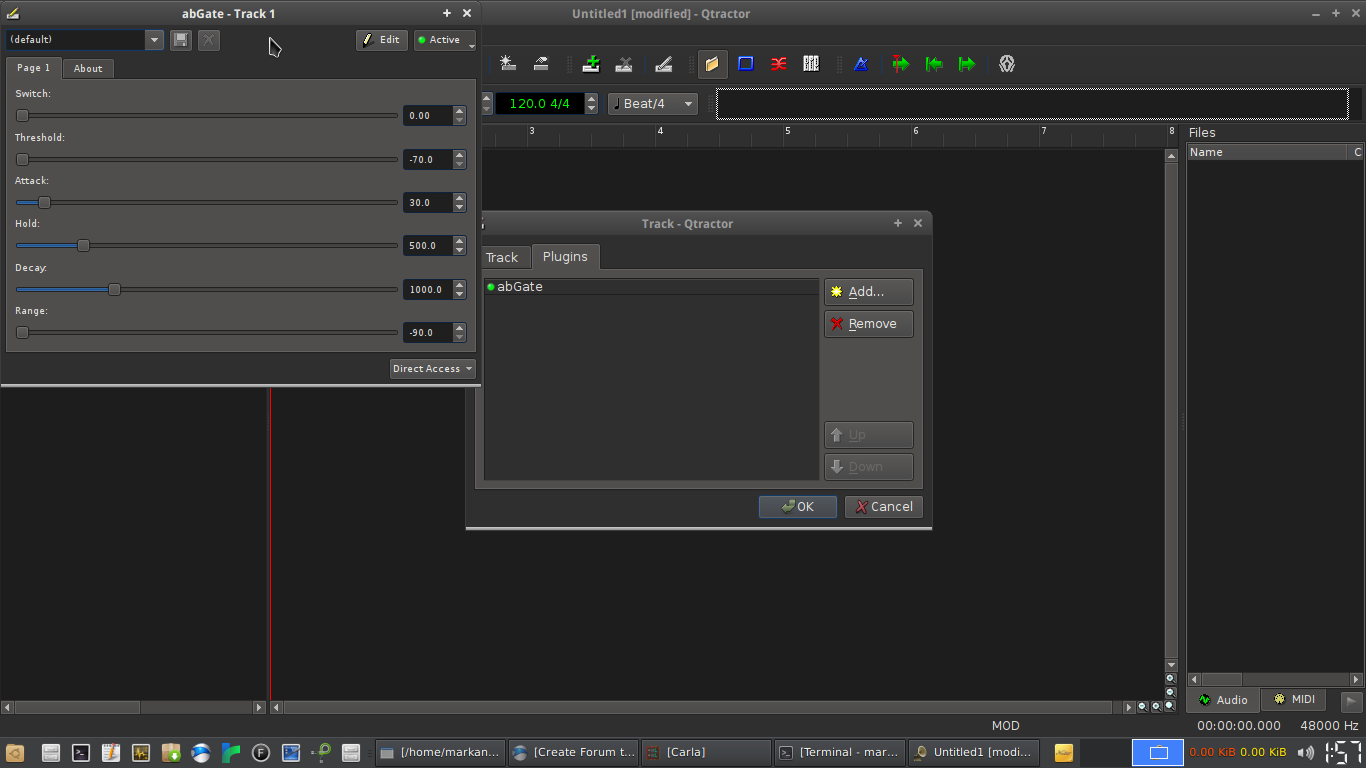
Task: Click the Remove plugin button
Action: point(868,324)
